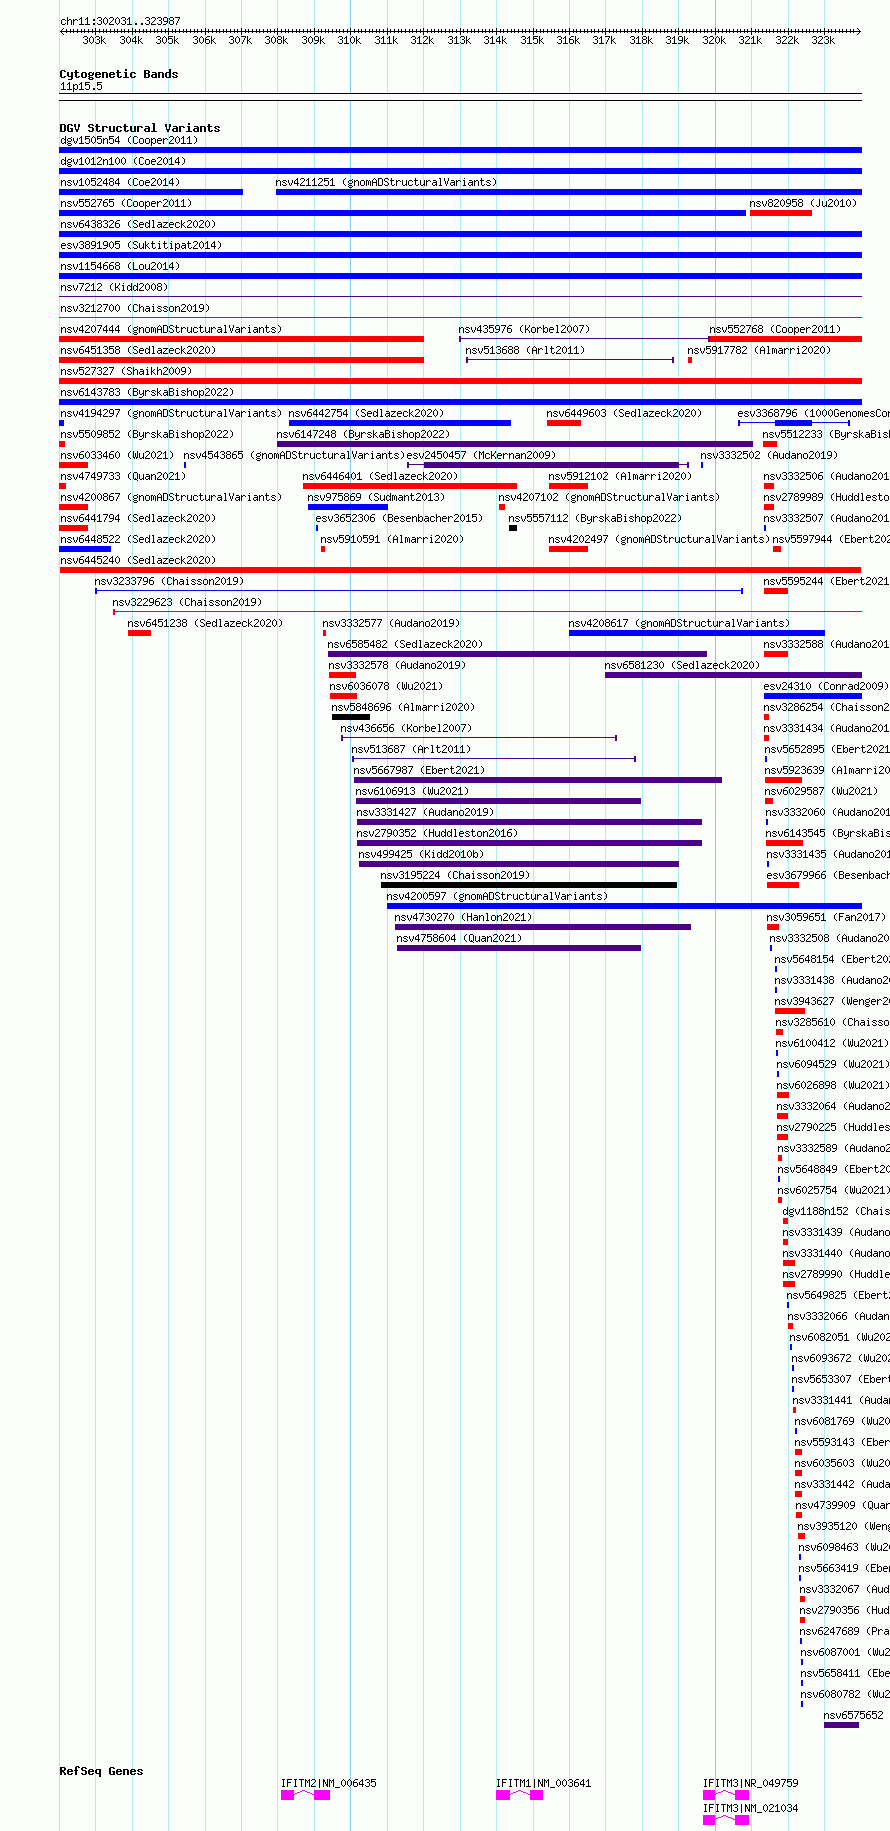Click nsv4200597 gnomAD variant label
The image size is (890, 1831).
point(497,896)
